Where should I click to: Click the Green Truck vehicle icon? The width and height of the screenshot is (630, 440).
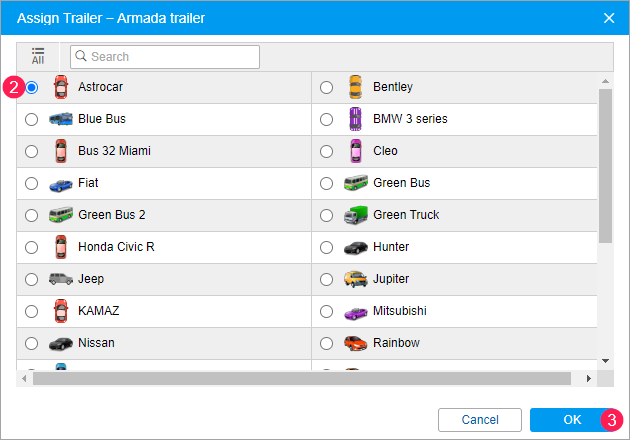(355, 215)
